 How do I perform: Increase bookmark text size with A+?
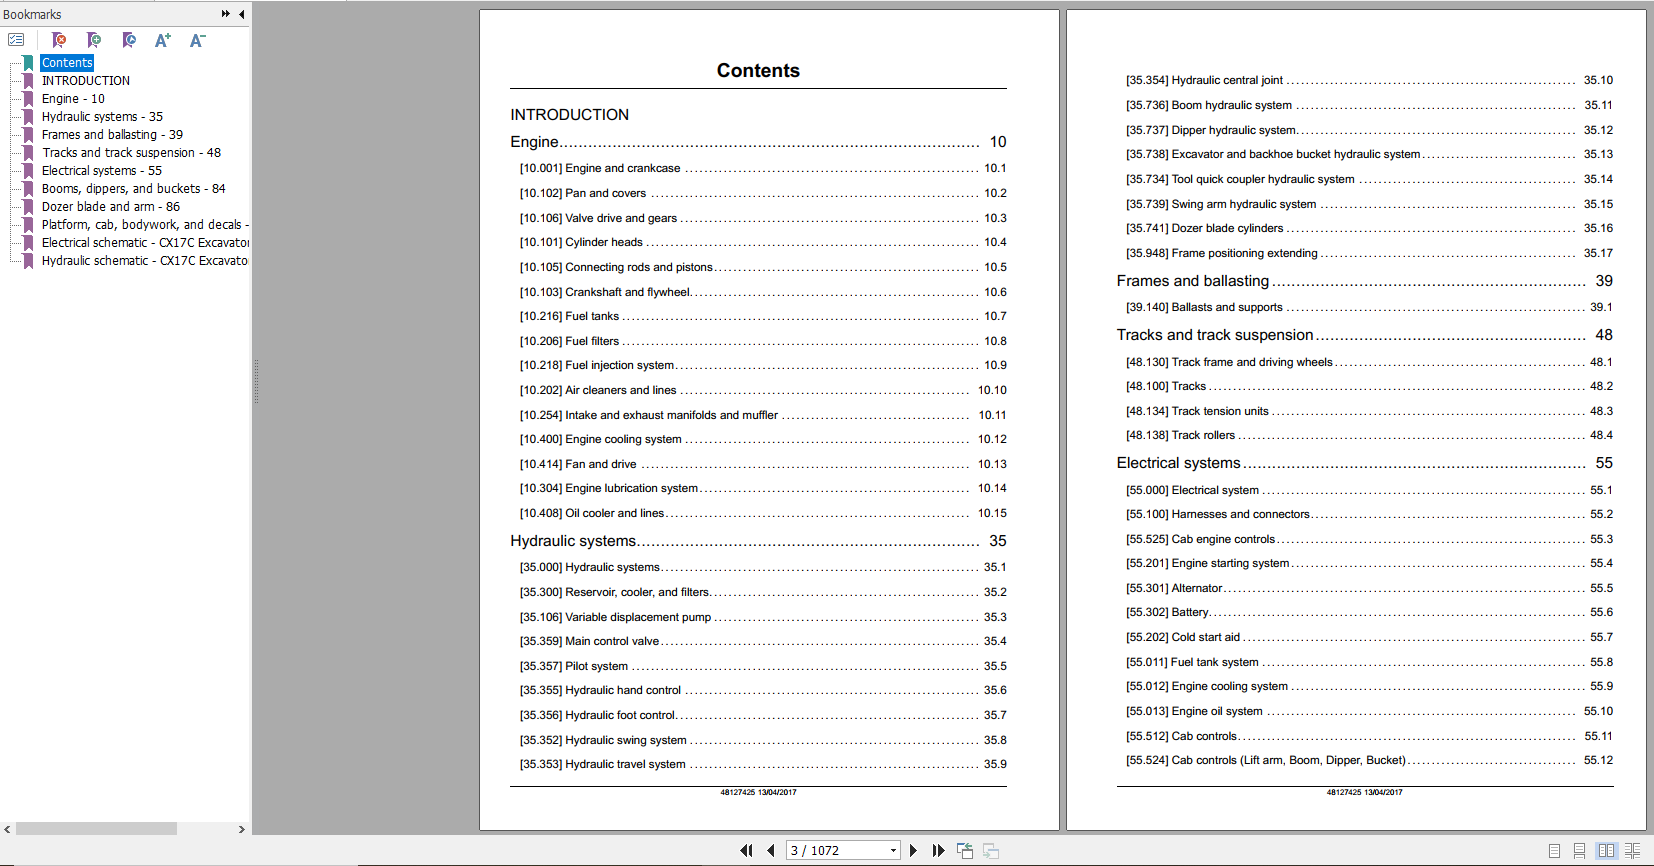(x=163, y=40)
